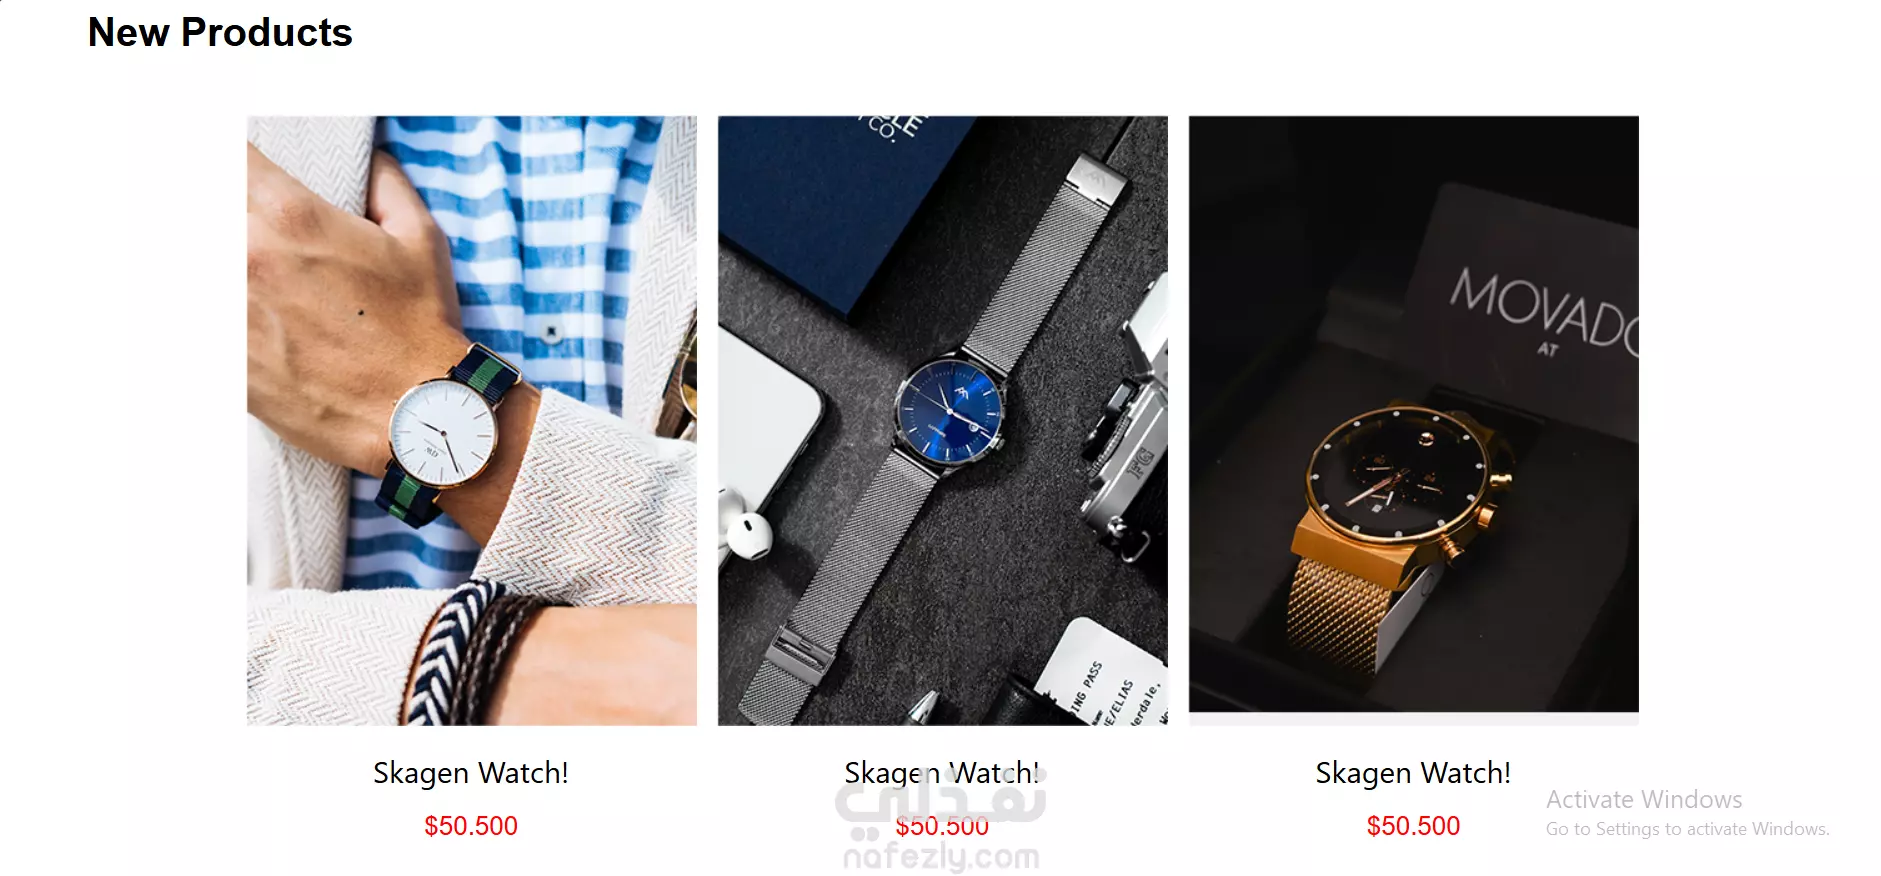This screenshot has height=876, width=1881.
Task: Click Skagen Watch! title under gold watch
Action: [1413, 773]
